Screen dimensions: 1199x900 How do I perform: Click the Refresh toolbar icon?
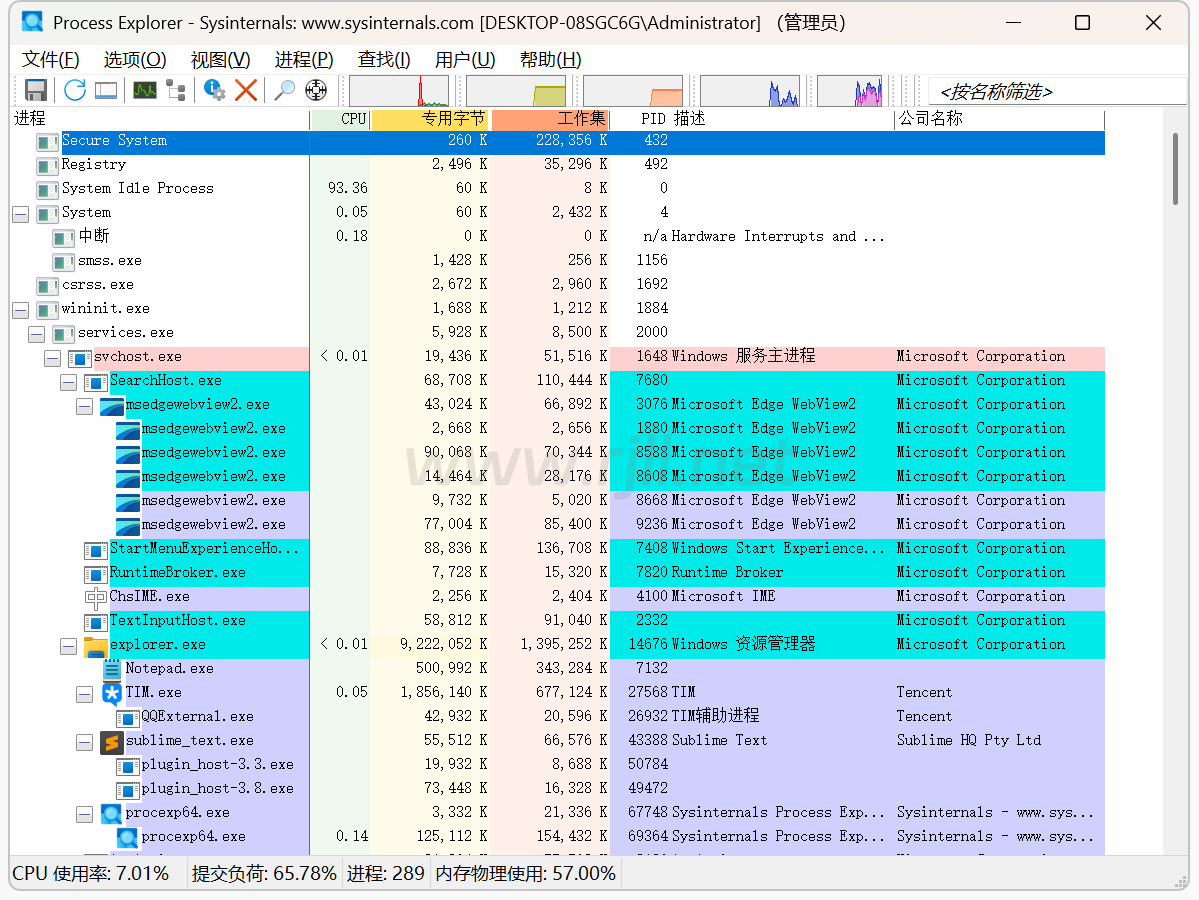click(x=75, y=90)
